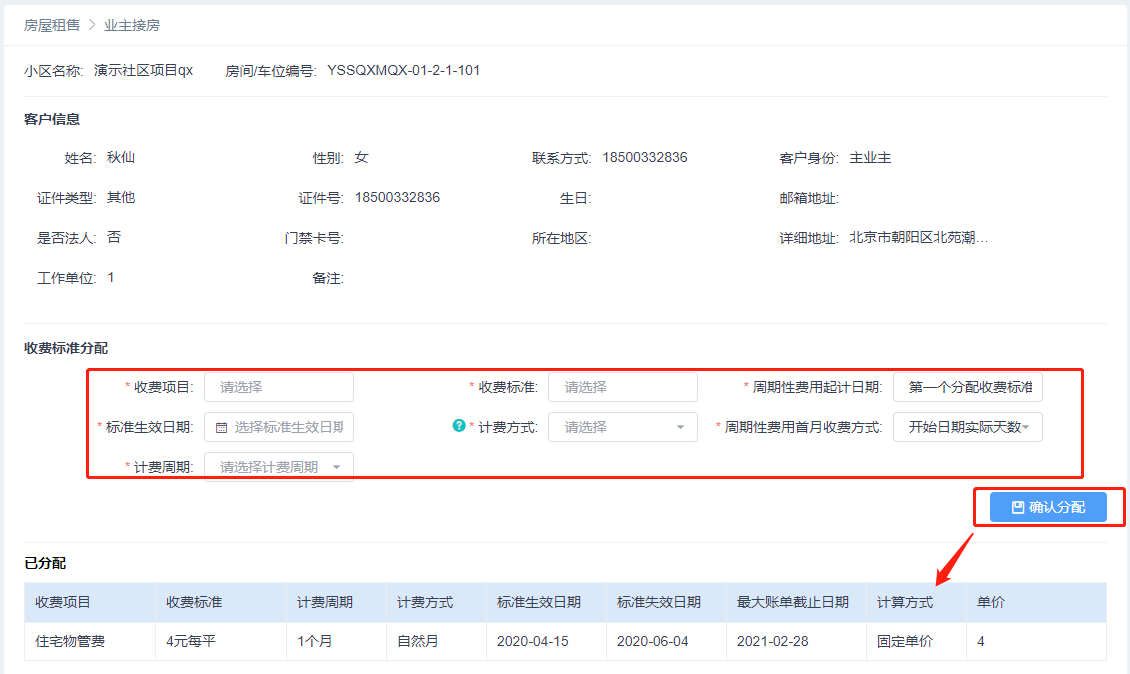Screen dimensions: 1130x674
Task: Click the 客户信息 section heading
Action: pos(51,119)
